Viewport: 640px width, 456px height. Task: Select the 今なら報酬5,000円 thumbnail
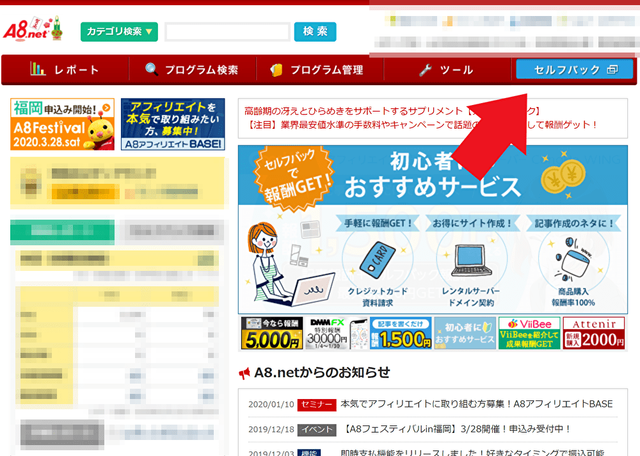click(x=272, y=333)
